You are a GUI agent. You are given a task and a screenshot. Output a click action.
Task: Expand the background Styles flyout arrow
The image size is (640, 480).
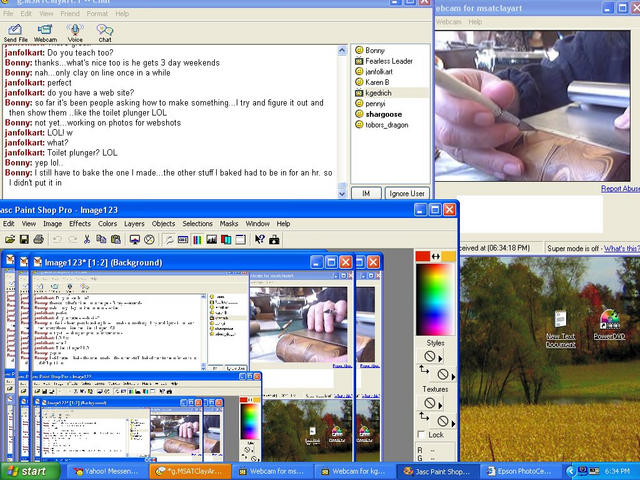click(453, 376)
